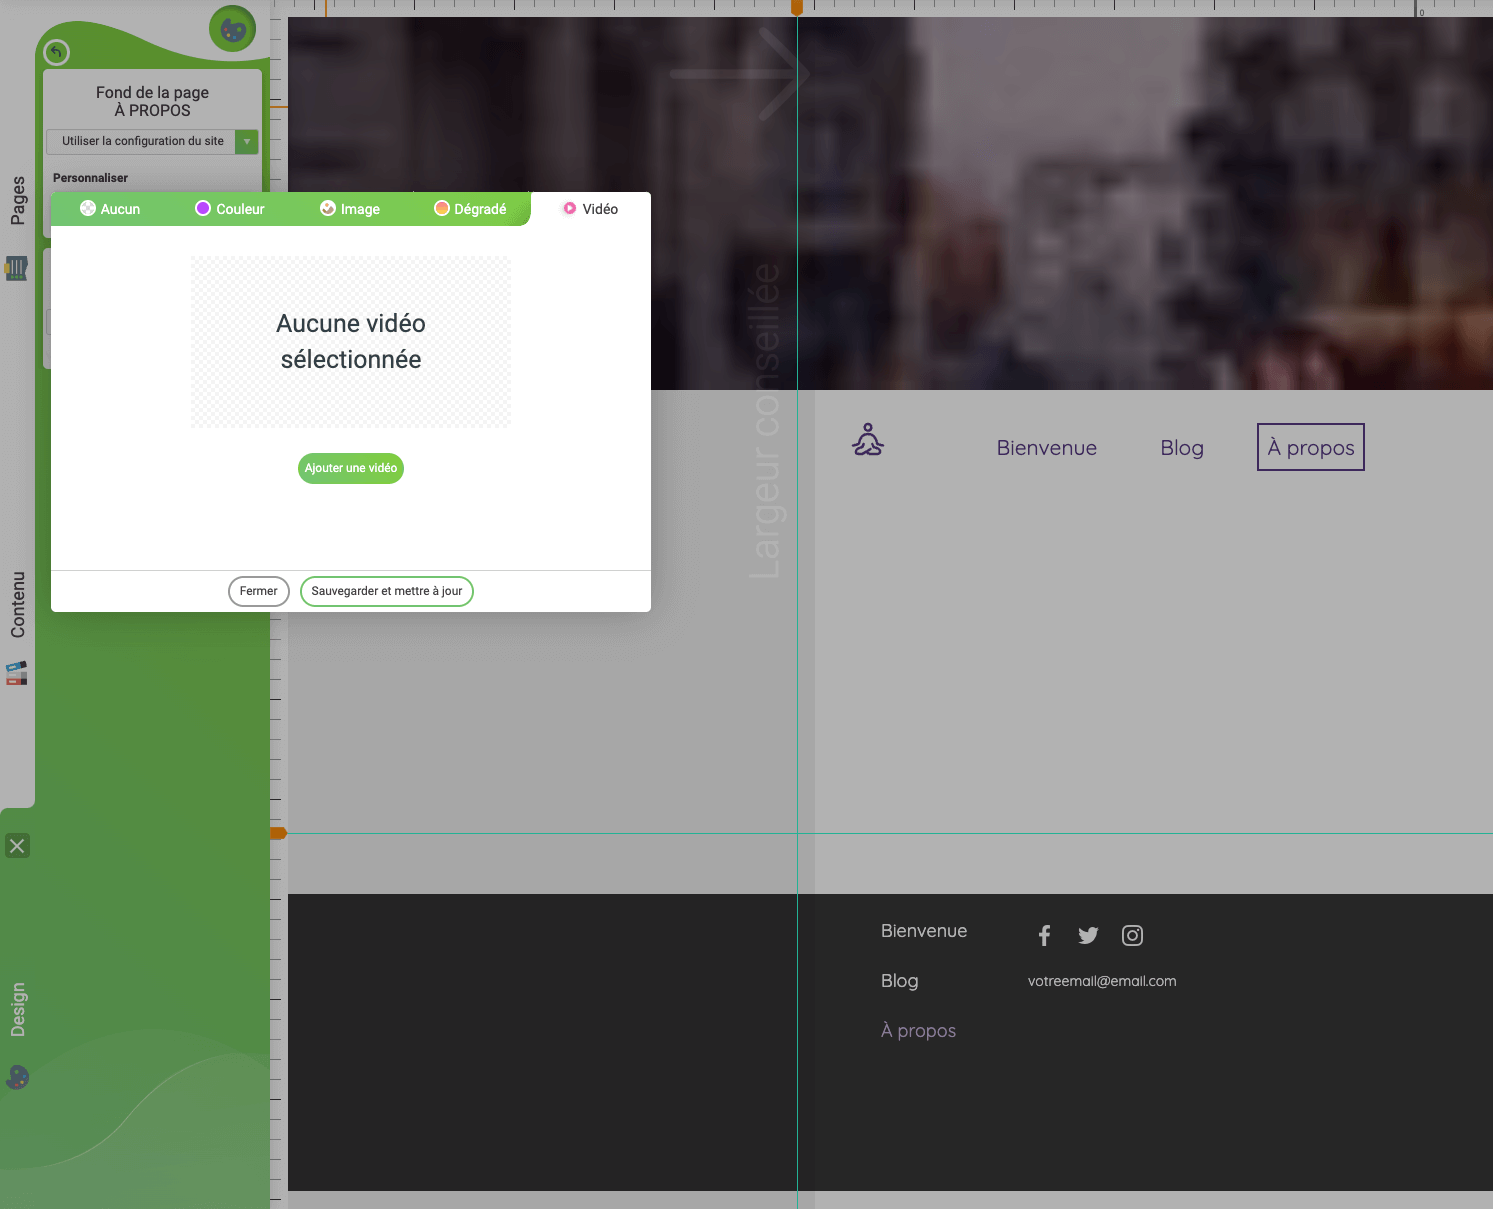Select the Aucun background tab

[110, 209]
